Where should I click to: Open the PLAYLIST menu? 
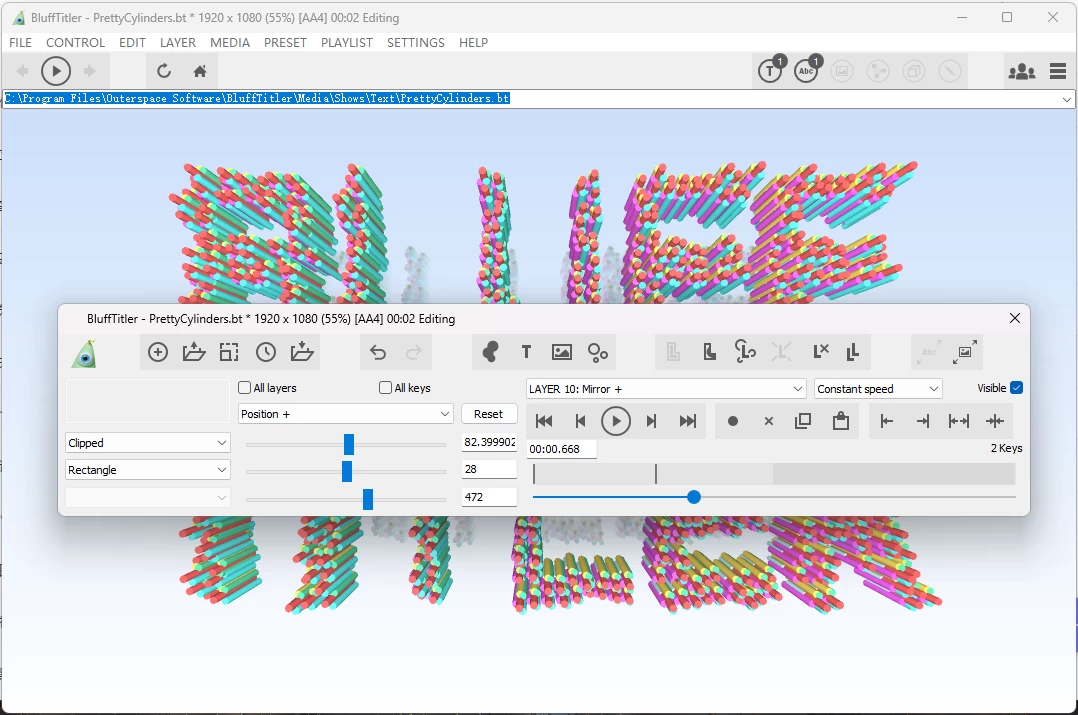[x=346, y=42]
